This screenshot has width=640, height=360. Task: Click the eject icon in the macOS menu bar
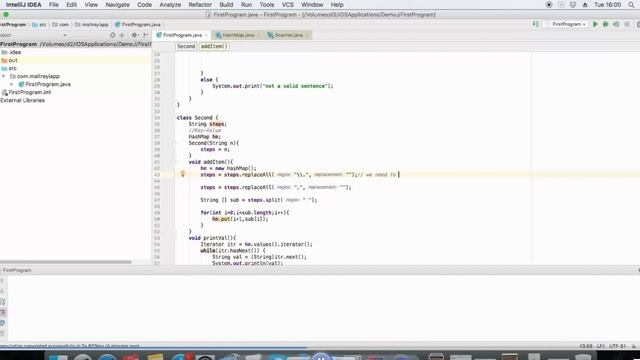[585, 5]
